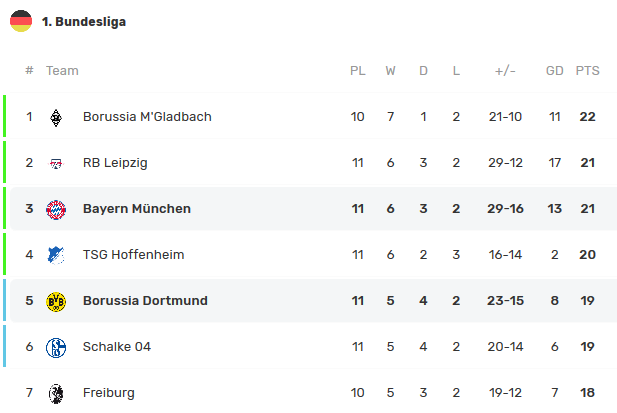Click the Freiburg club logo
Viewport: 617px width, 413px height.
pyautogui.click(x=56, y=393)
